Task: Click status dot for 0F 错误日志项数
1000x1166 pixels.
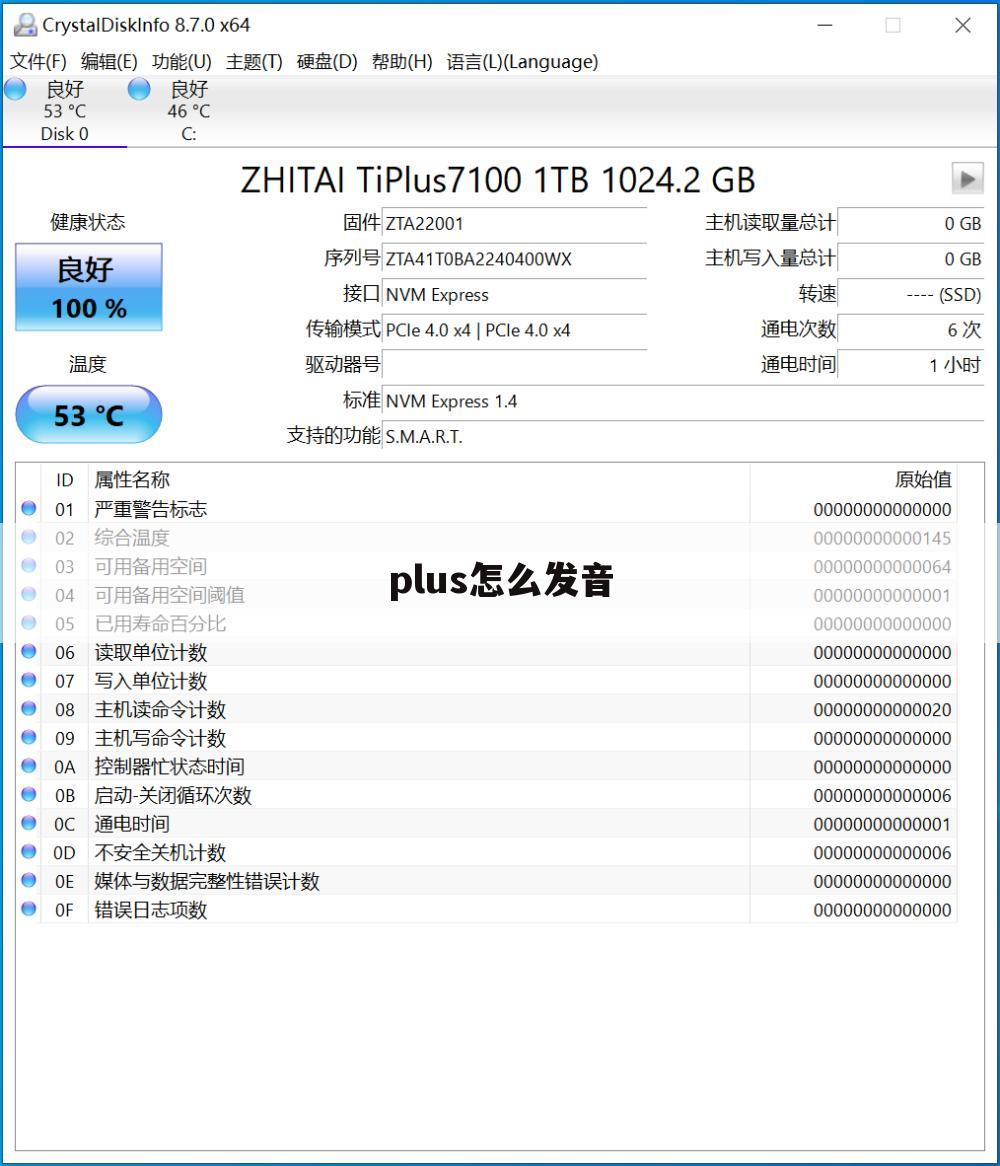Action: 29,909
